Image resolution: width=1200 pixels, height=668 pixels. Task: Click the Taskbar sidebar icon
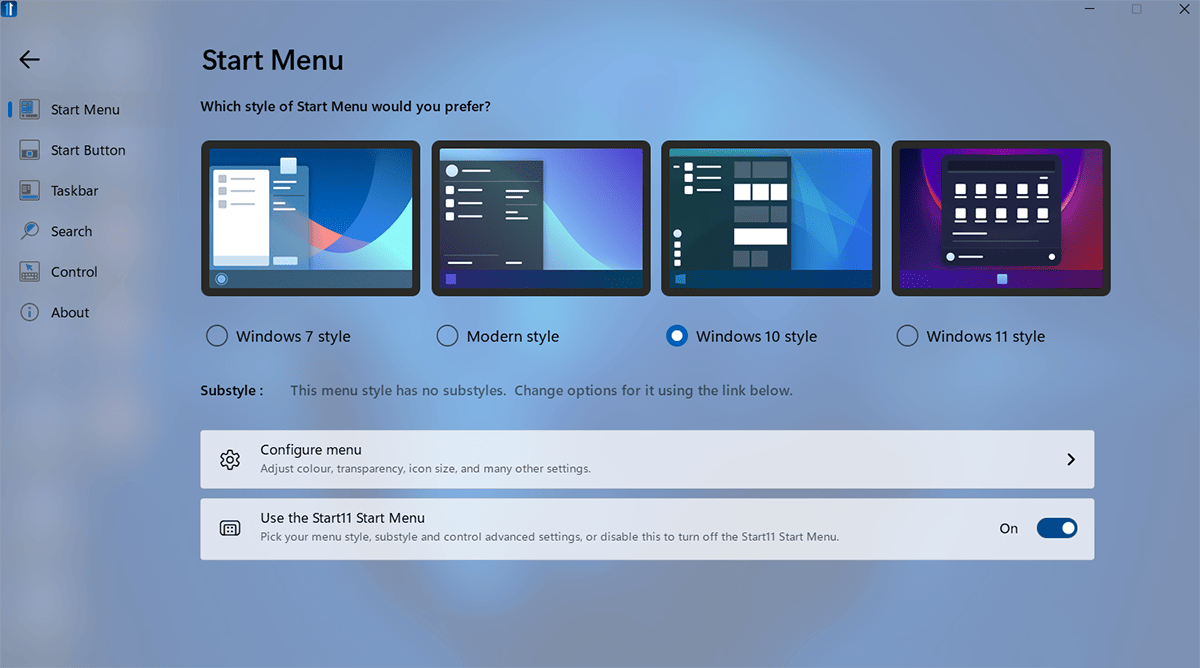pyautogui.click(x=30, y=190)
